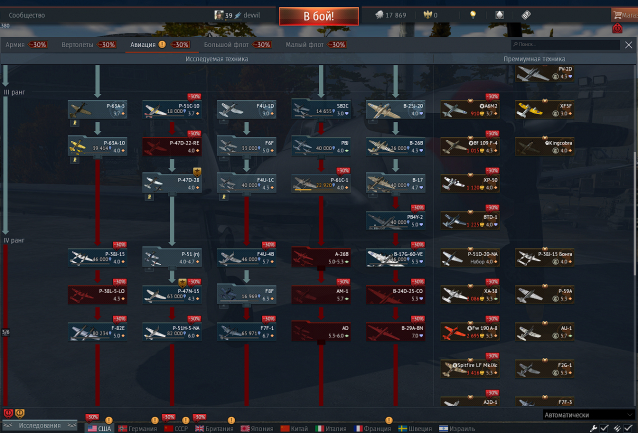638x433 pixels.
Task: Select the P-59A premium aircraft
Action: pos(545,295)
